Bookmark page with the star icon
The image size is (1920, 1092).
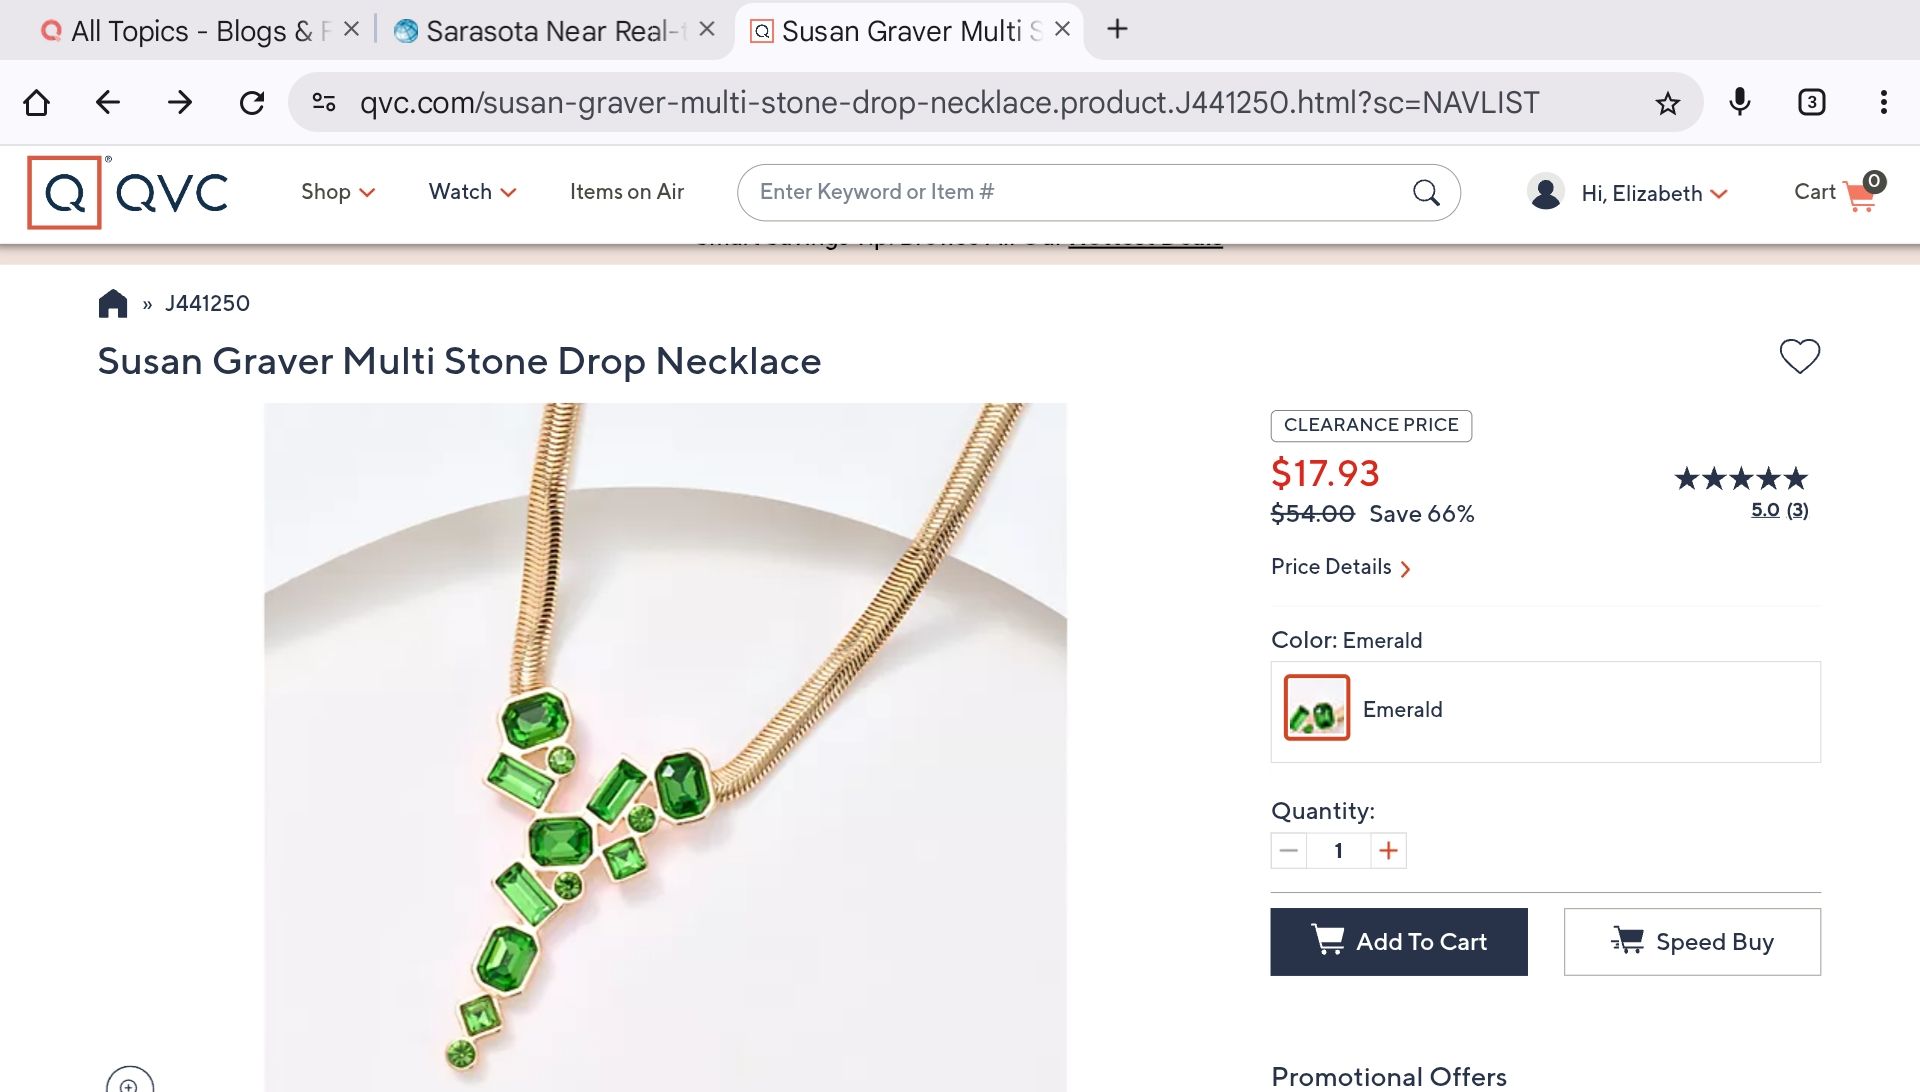click(1667, 103)
